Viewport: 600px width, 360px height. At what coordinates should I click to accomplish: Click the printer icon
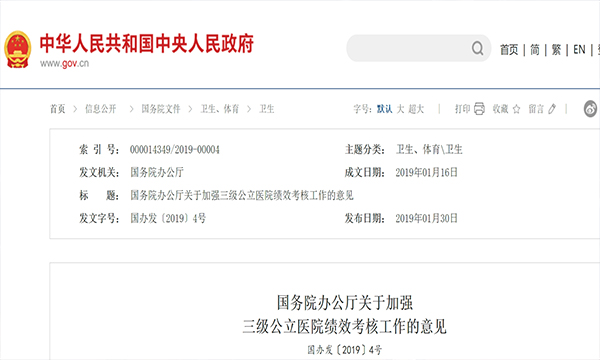pyautogui.click(x=479, y=109)
